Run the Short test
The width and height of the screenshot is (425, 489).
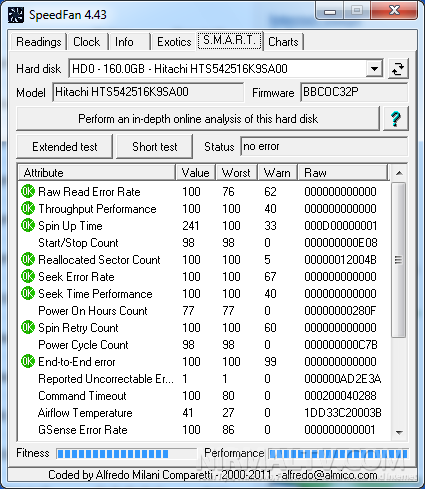[155, 147]
